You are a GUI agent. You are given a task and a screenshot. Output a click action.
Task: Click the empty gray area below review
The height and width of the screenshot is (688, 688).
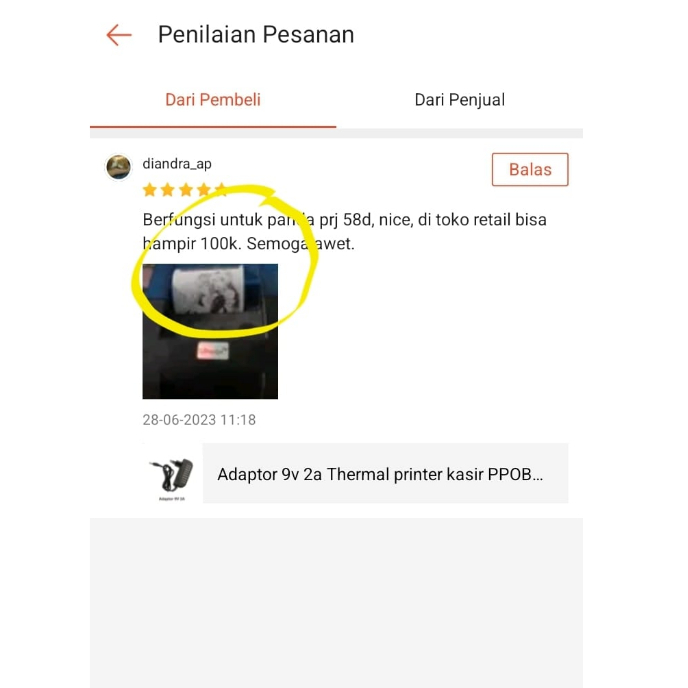click(337, 603)
